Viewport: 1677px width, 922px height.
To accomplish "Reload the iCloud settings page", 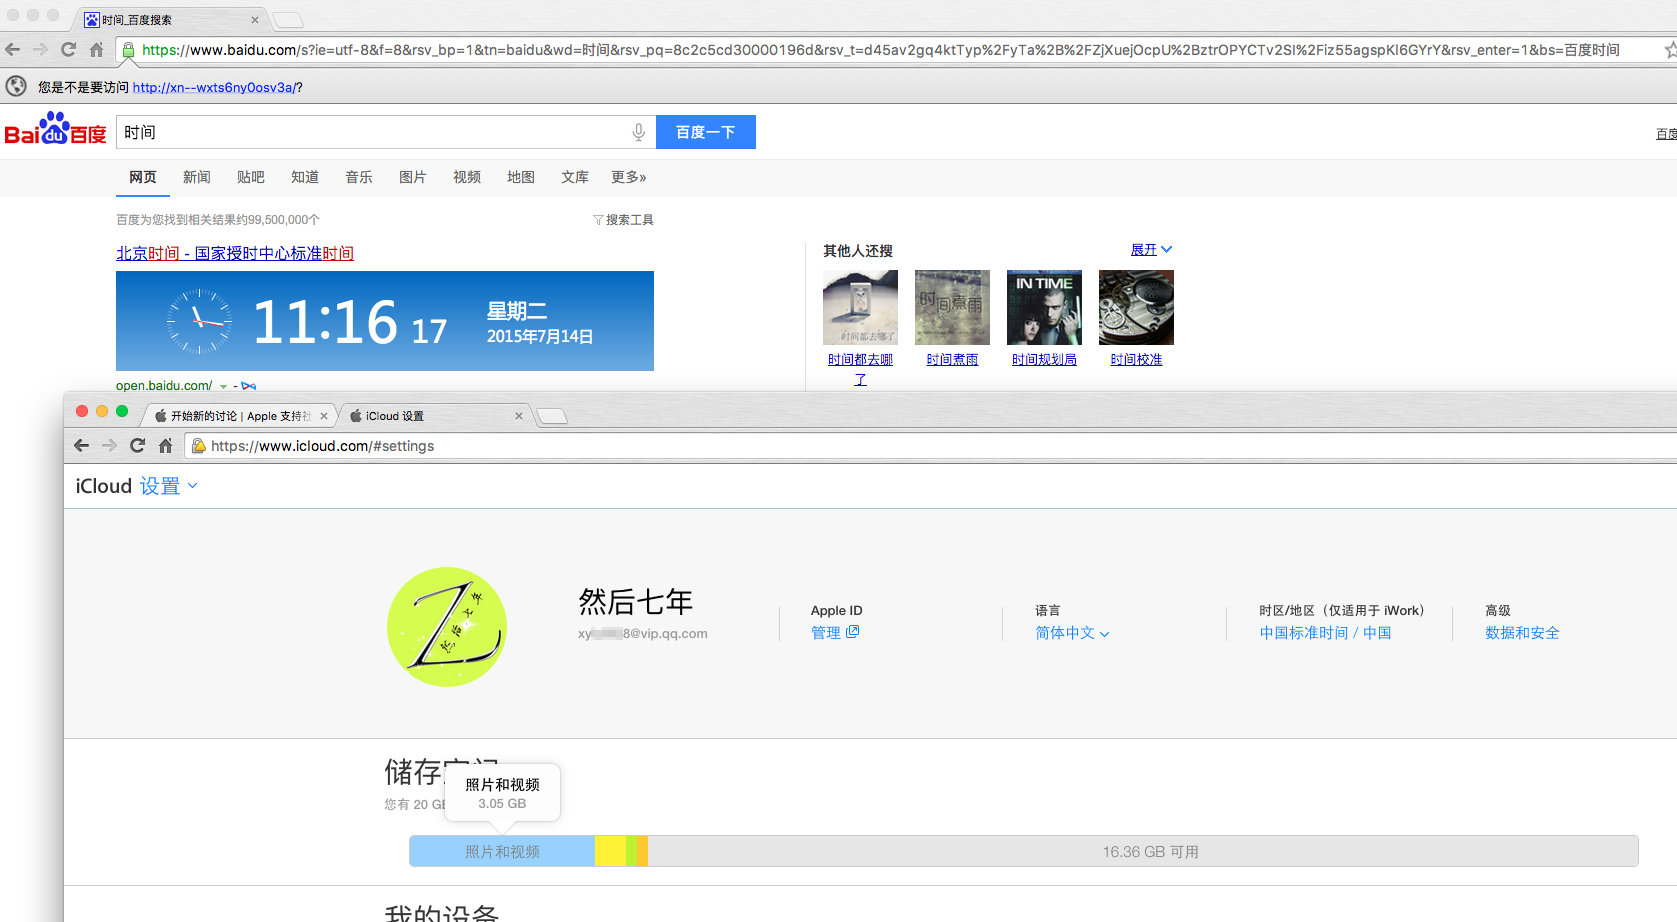I will [x=138, y=446].
